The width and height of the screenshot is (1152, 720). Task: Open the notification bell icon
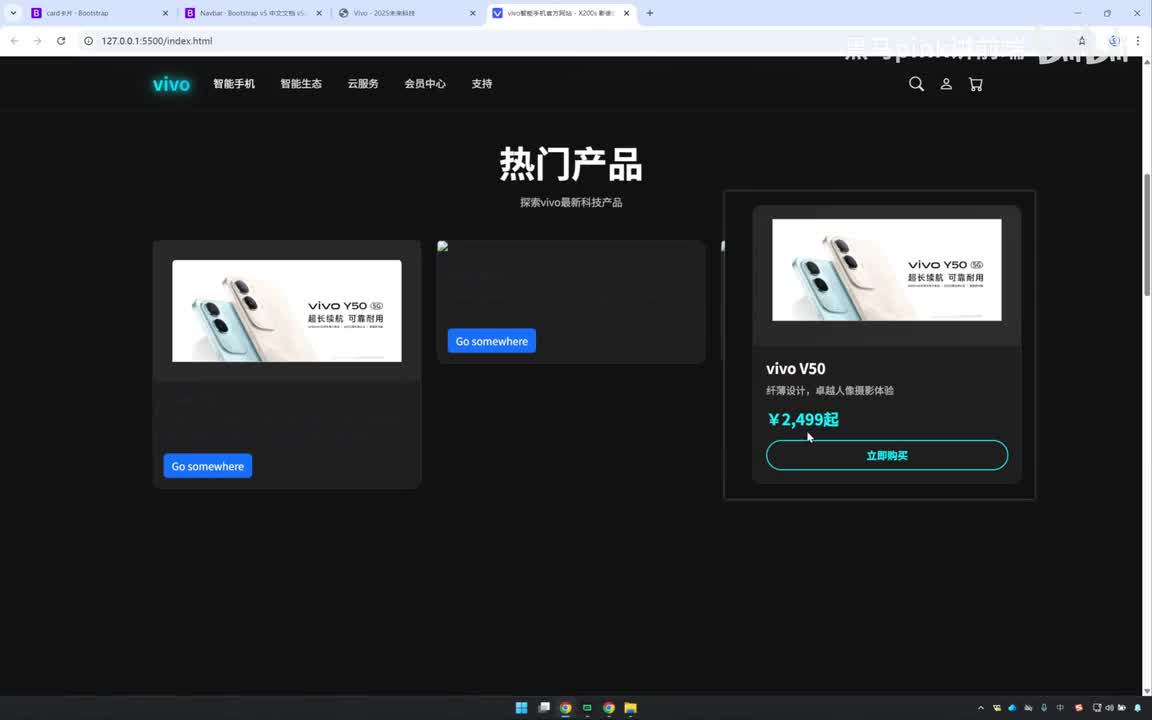coord(1137,708)
